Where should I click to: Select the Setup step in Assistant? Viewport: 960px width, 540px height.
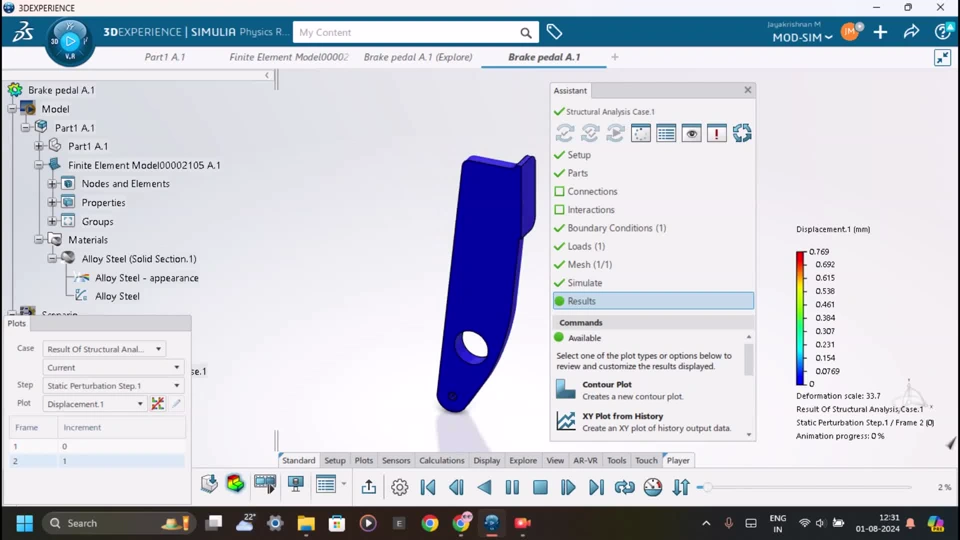(x=579, y=155)
